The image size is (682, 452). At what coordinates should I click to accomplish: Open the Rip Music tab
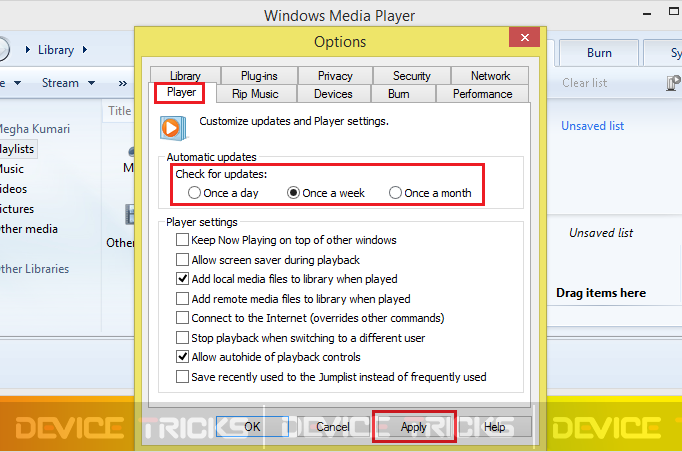pyautogui.click(x=255, y=94)
